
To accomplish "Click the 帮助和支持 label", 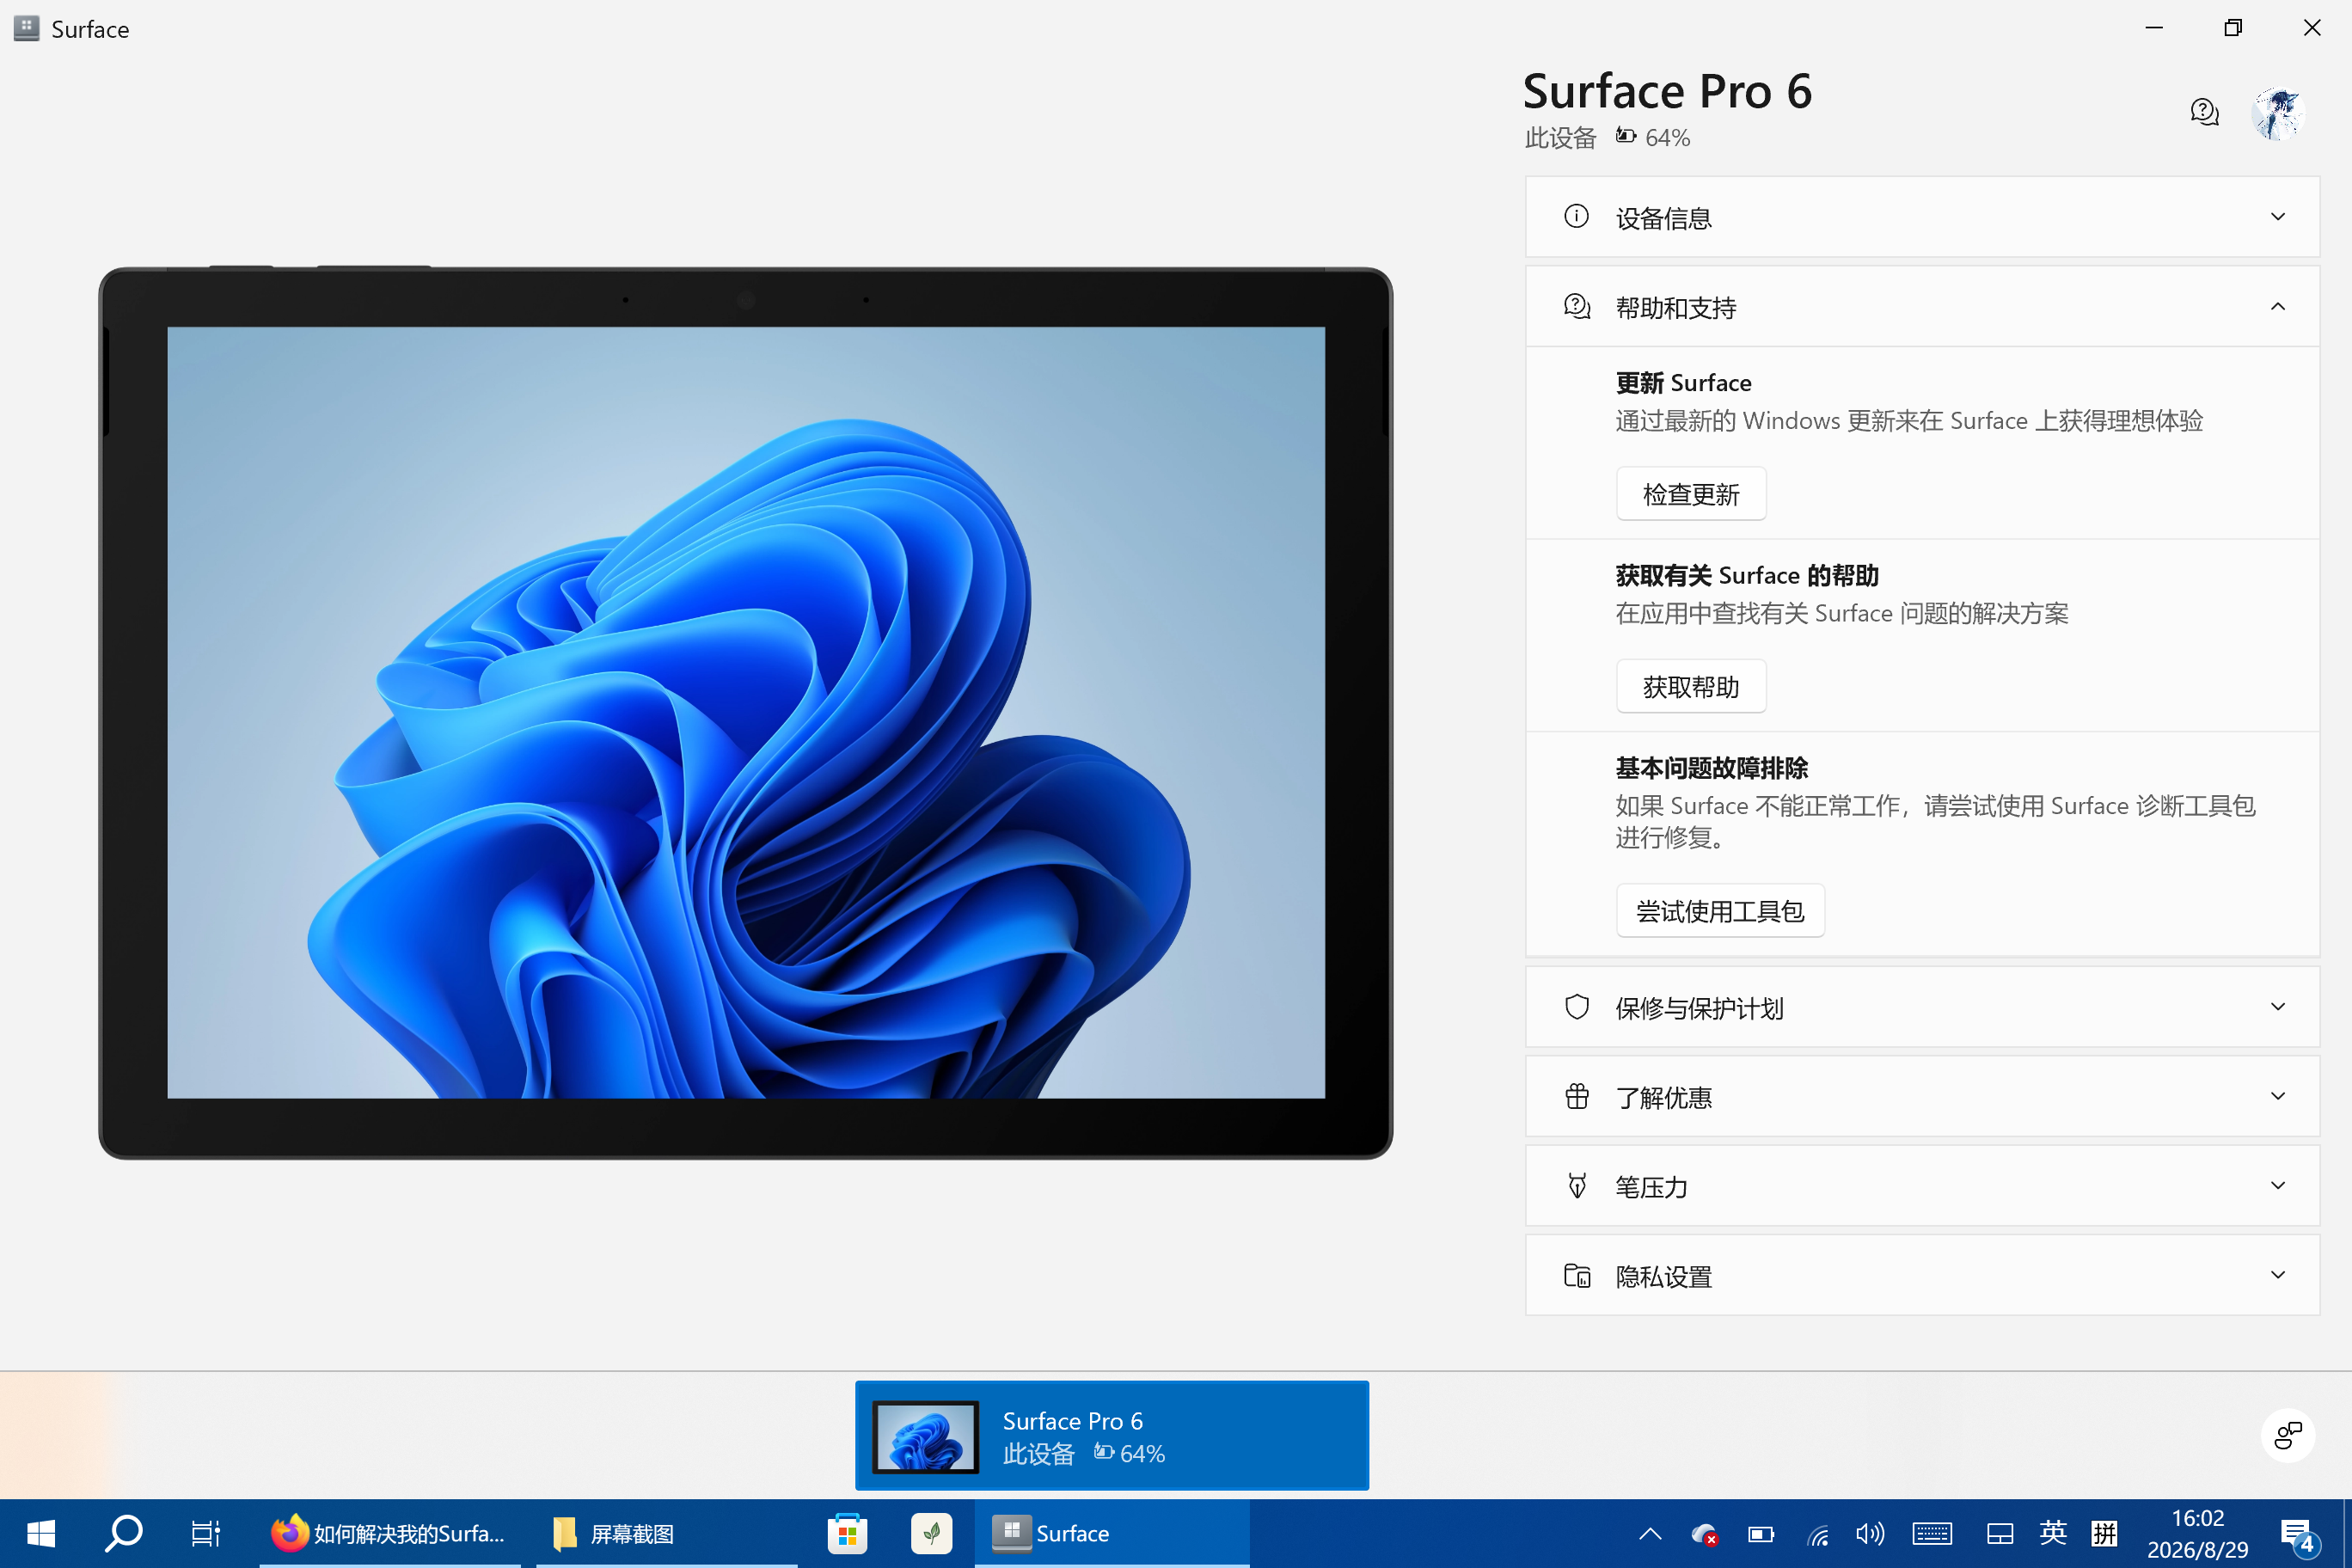I will pyautogui.click(x=1675, y=307).
